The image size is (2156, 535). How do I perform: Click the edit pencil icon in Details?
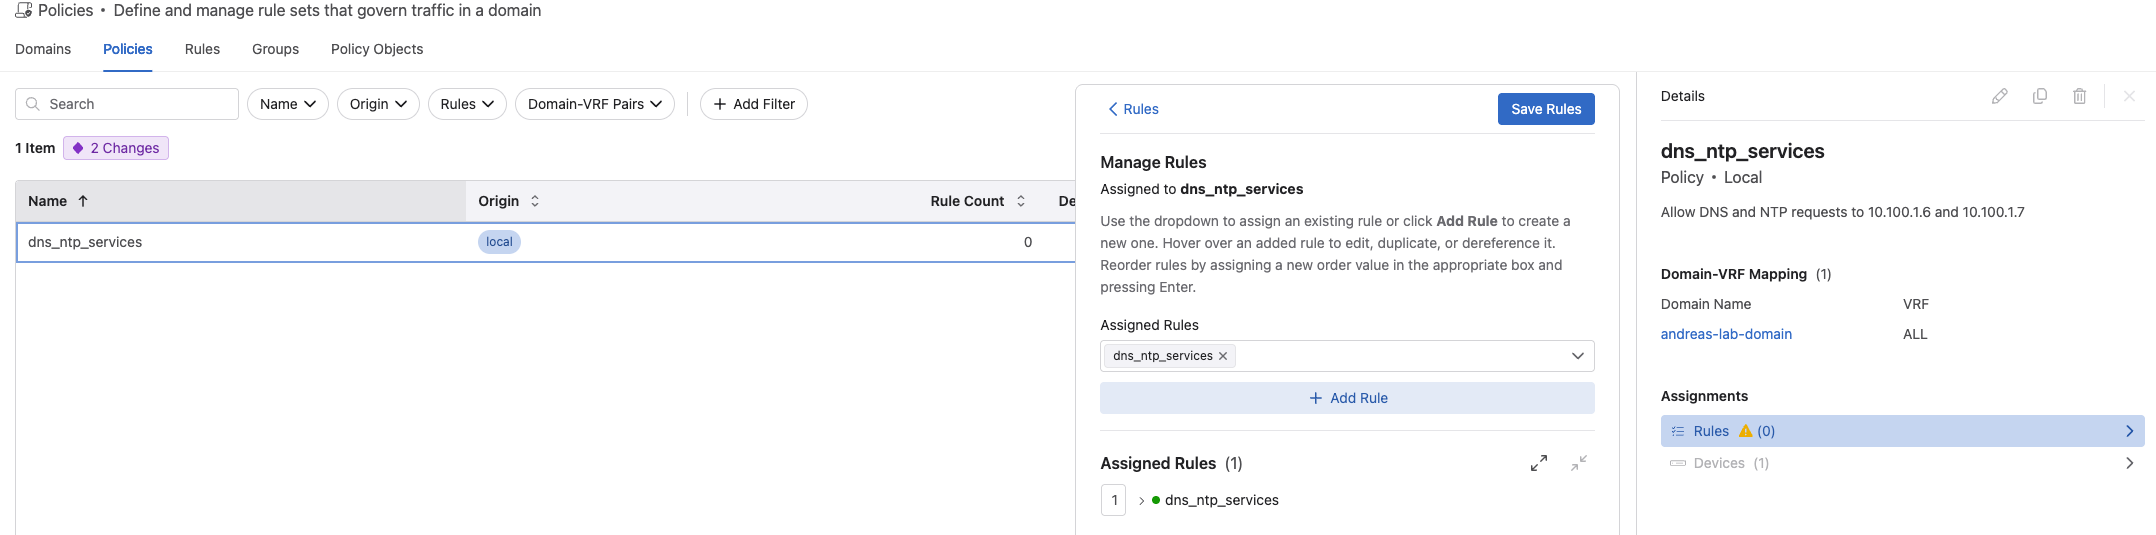[1999, 96]
